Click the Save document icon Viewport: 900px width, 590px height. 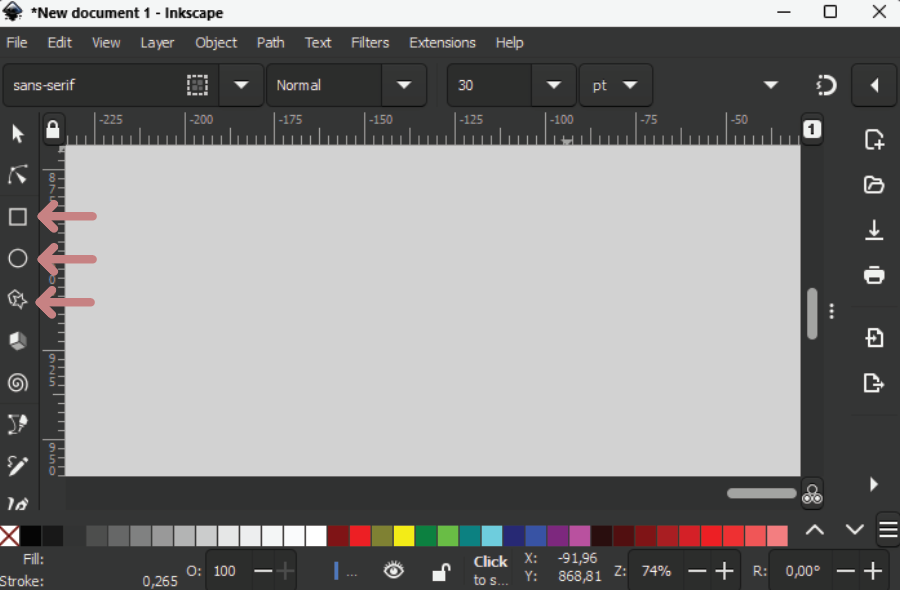[x=874, y=230]
